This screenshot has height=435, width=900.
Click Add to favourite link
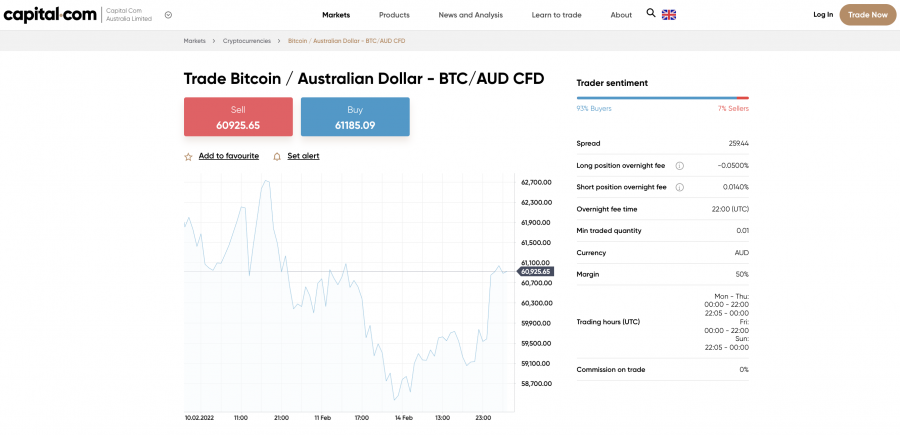pyautogui.click(x=228, y=156)
